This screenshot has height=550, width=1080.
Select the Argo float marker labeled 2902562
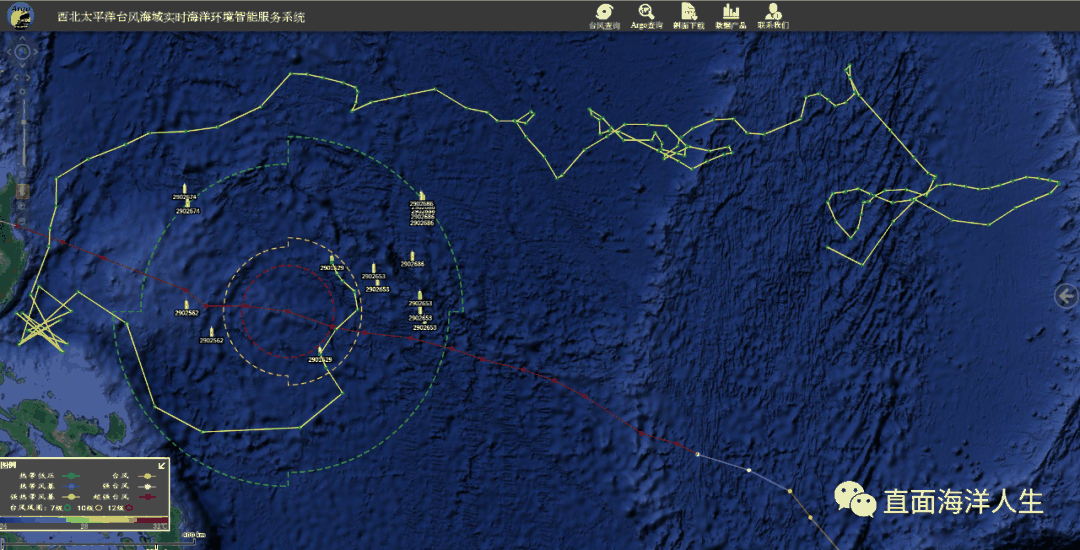click(186, 305)
